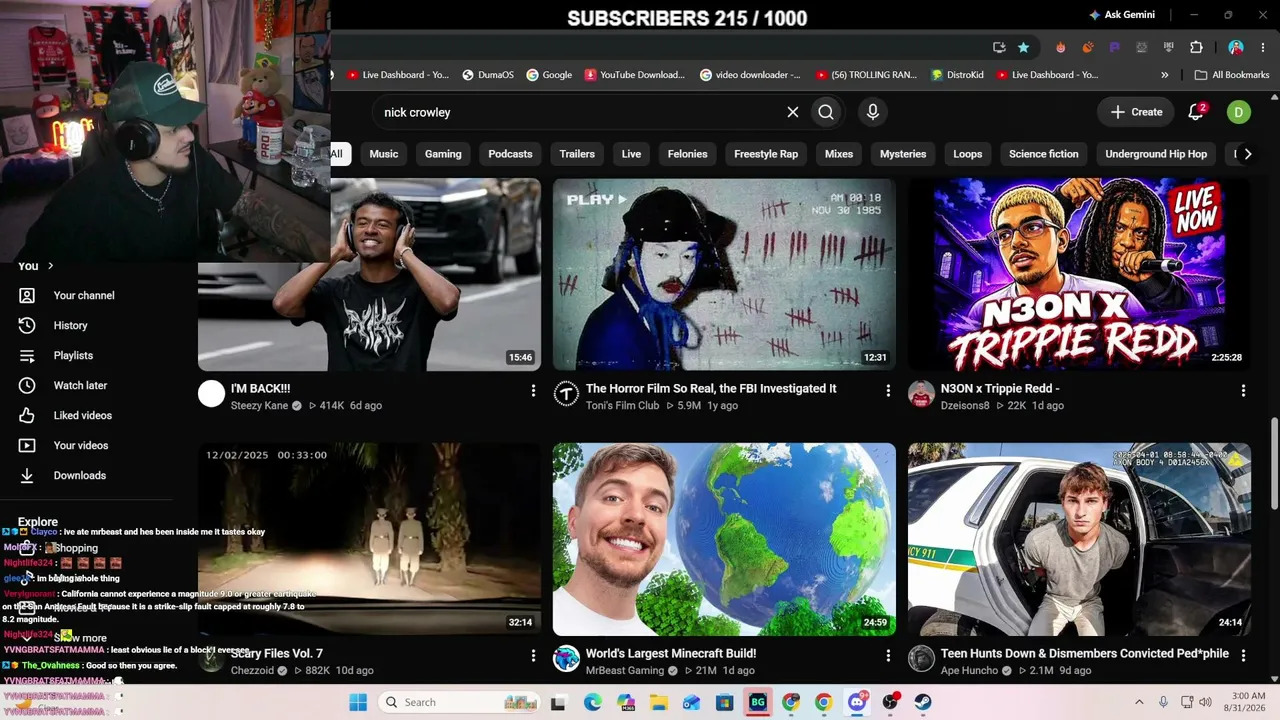The width and height of the screenshot is (1280, 720).
Task: Click the Create button
Action: (1136, 112)
